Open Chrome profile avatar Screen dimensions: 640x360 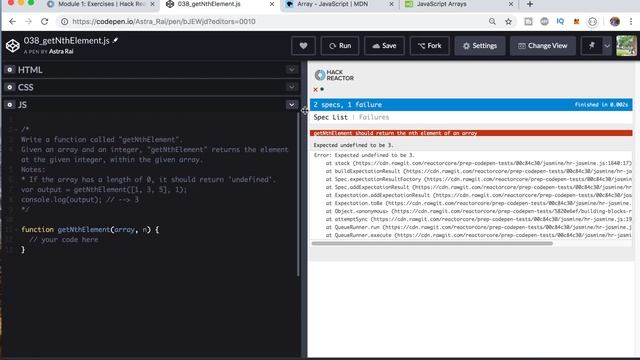coord(615,22)
